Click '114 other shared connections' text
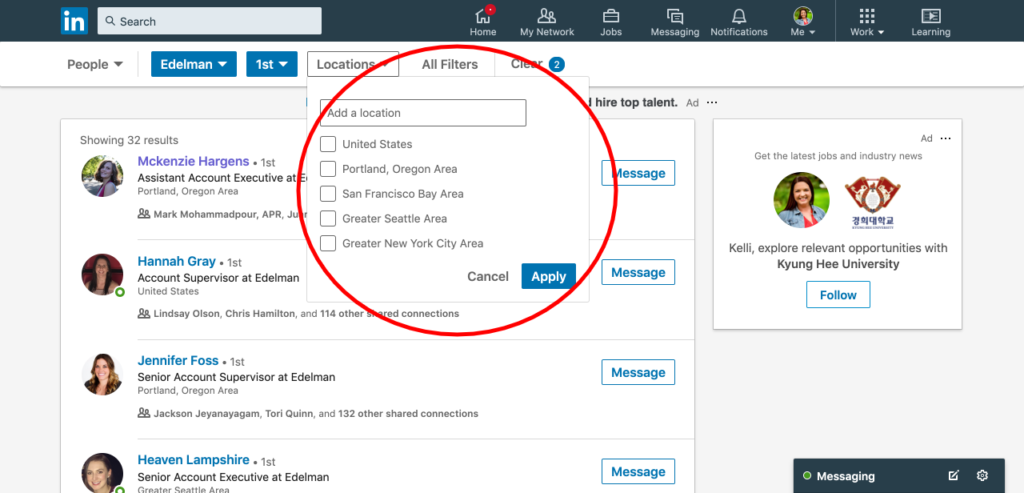 (389, 313)
